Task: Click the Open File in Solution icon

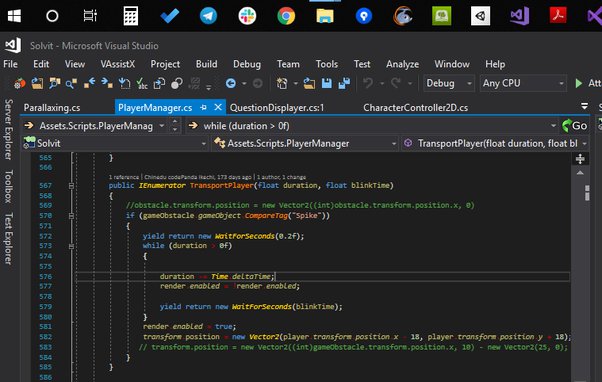Action: point(37,83)
